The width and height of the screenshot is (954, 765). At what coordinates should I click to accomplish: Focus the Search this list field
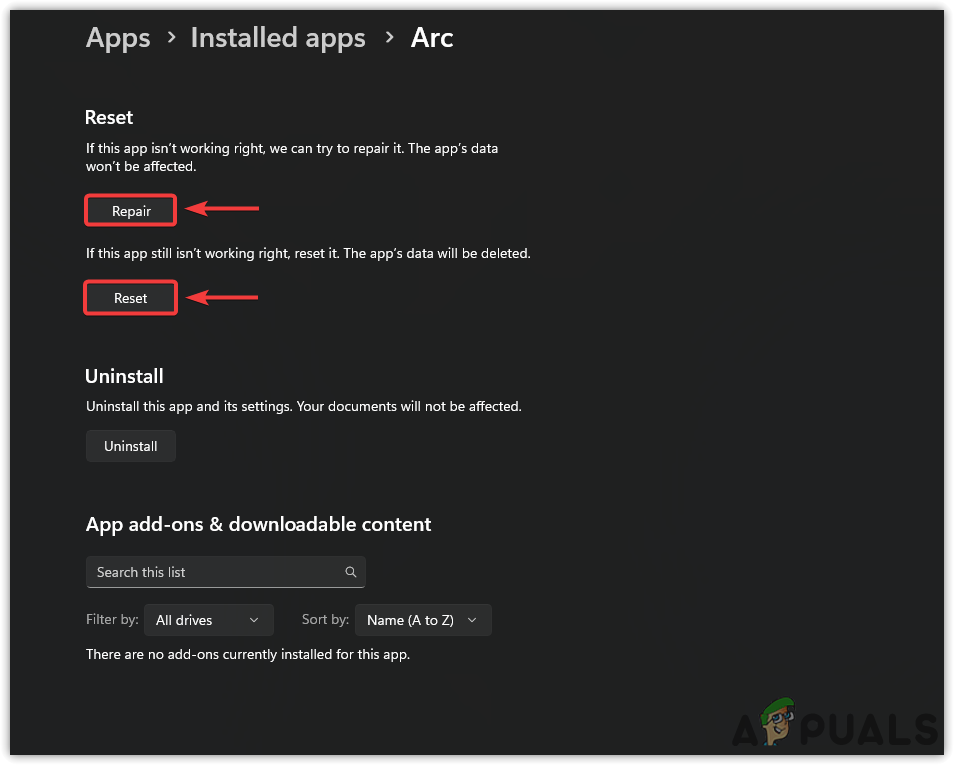(226, 572)
